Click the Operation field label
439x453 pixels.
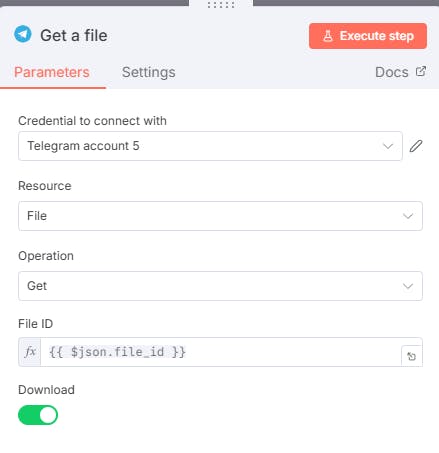(46, 256)
